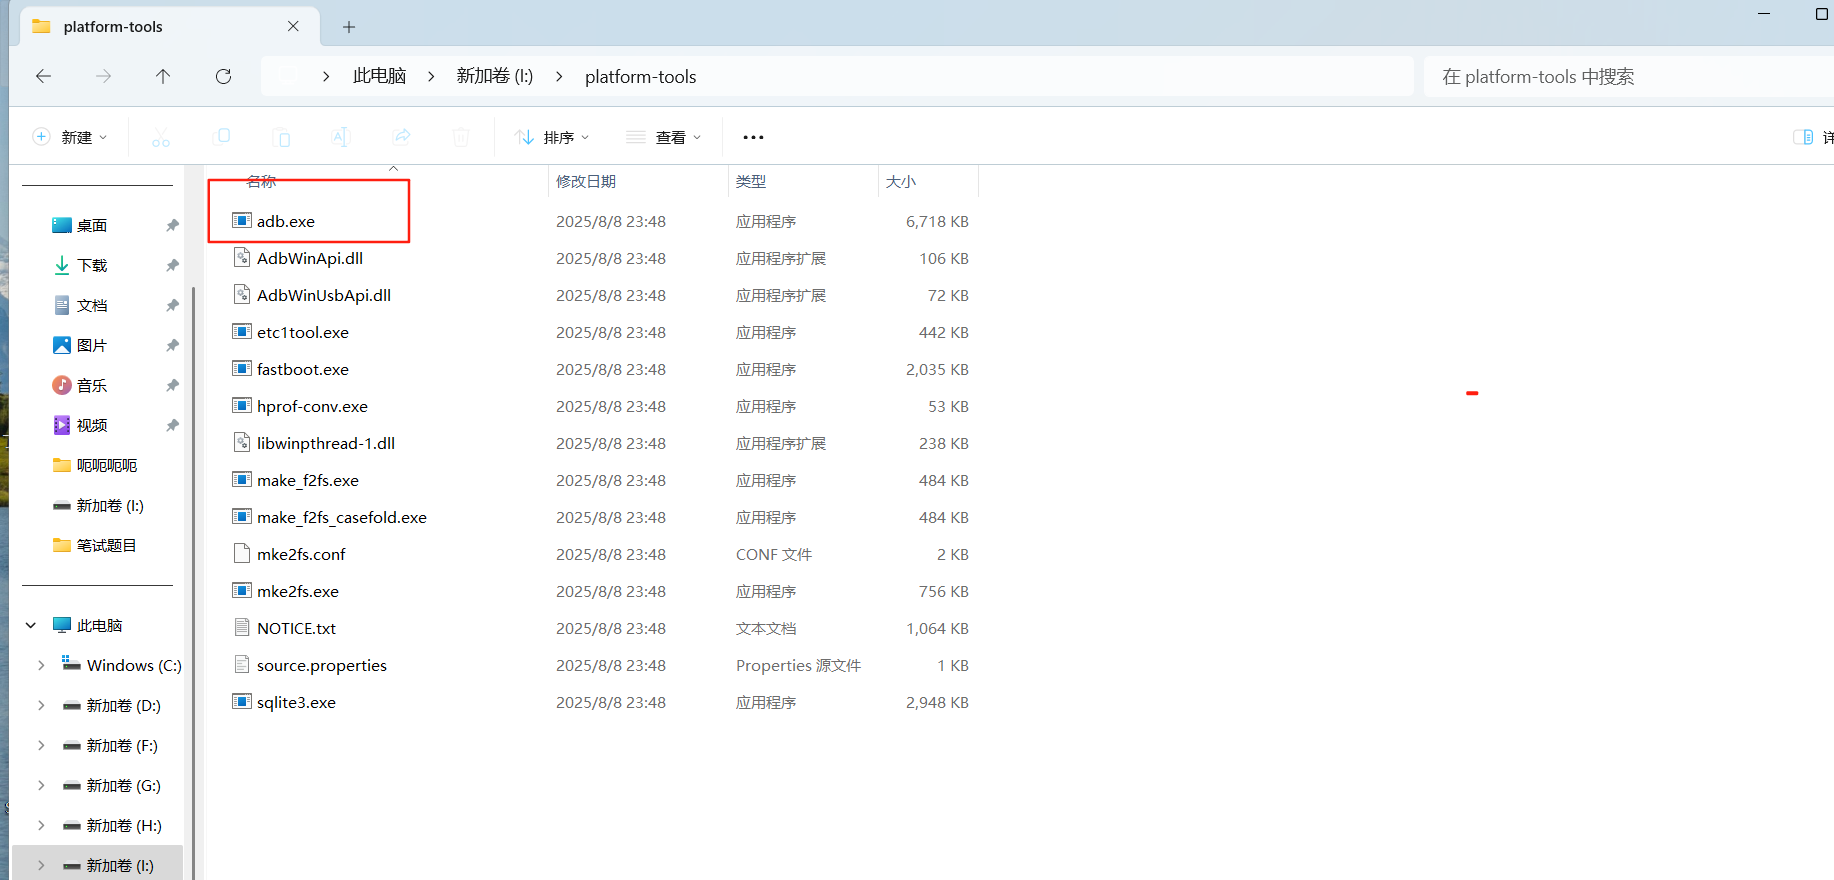
Task: Open the 新建 dropdown
Action: click(x=70, y=137)
